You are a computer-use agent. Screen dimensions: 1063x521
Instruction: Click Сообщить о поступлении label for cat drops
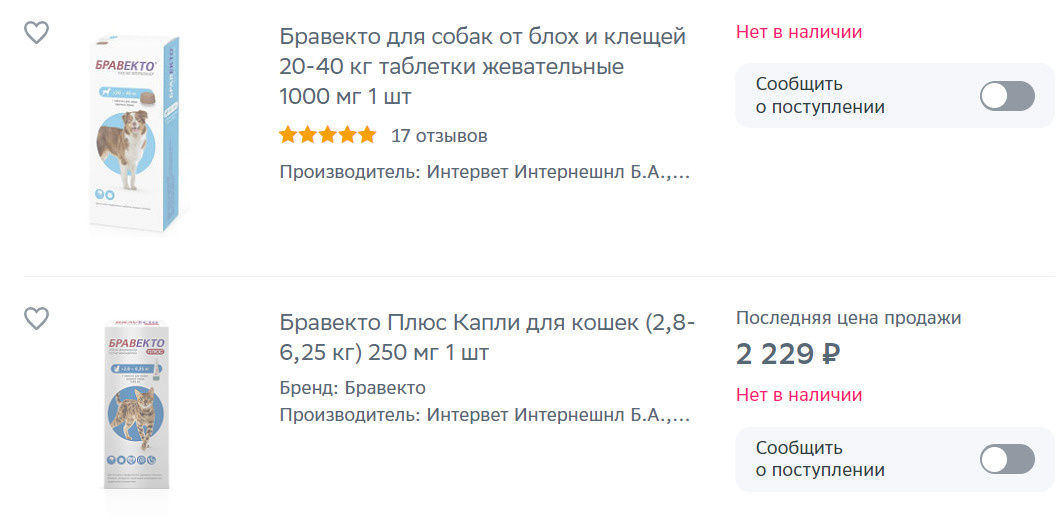click(x=820, y=459)
